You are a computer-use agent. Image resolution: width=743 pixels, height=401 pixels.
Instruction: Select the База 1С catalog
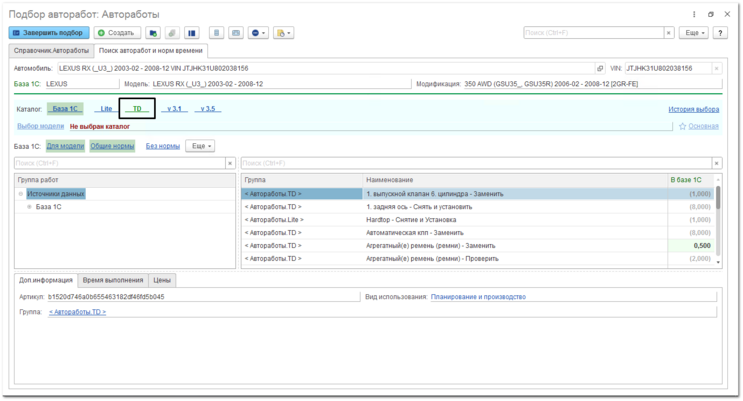tap(65, 109)
